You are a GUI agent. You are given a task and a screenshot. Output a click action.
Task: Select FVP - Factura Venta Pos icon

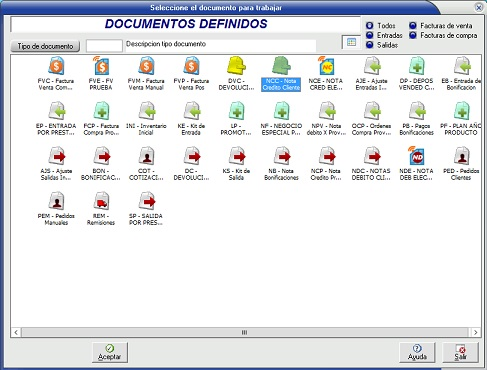pyautogui.click(x=191, y=66)
